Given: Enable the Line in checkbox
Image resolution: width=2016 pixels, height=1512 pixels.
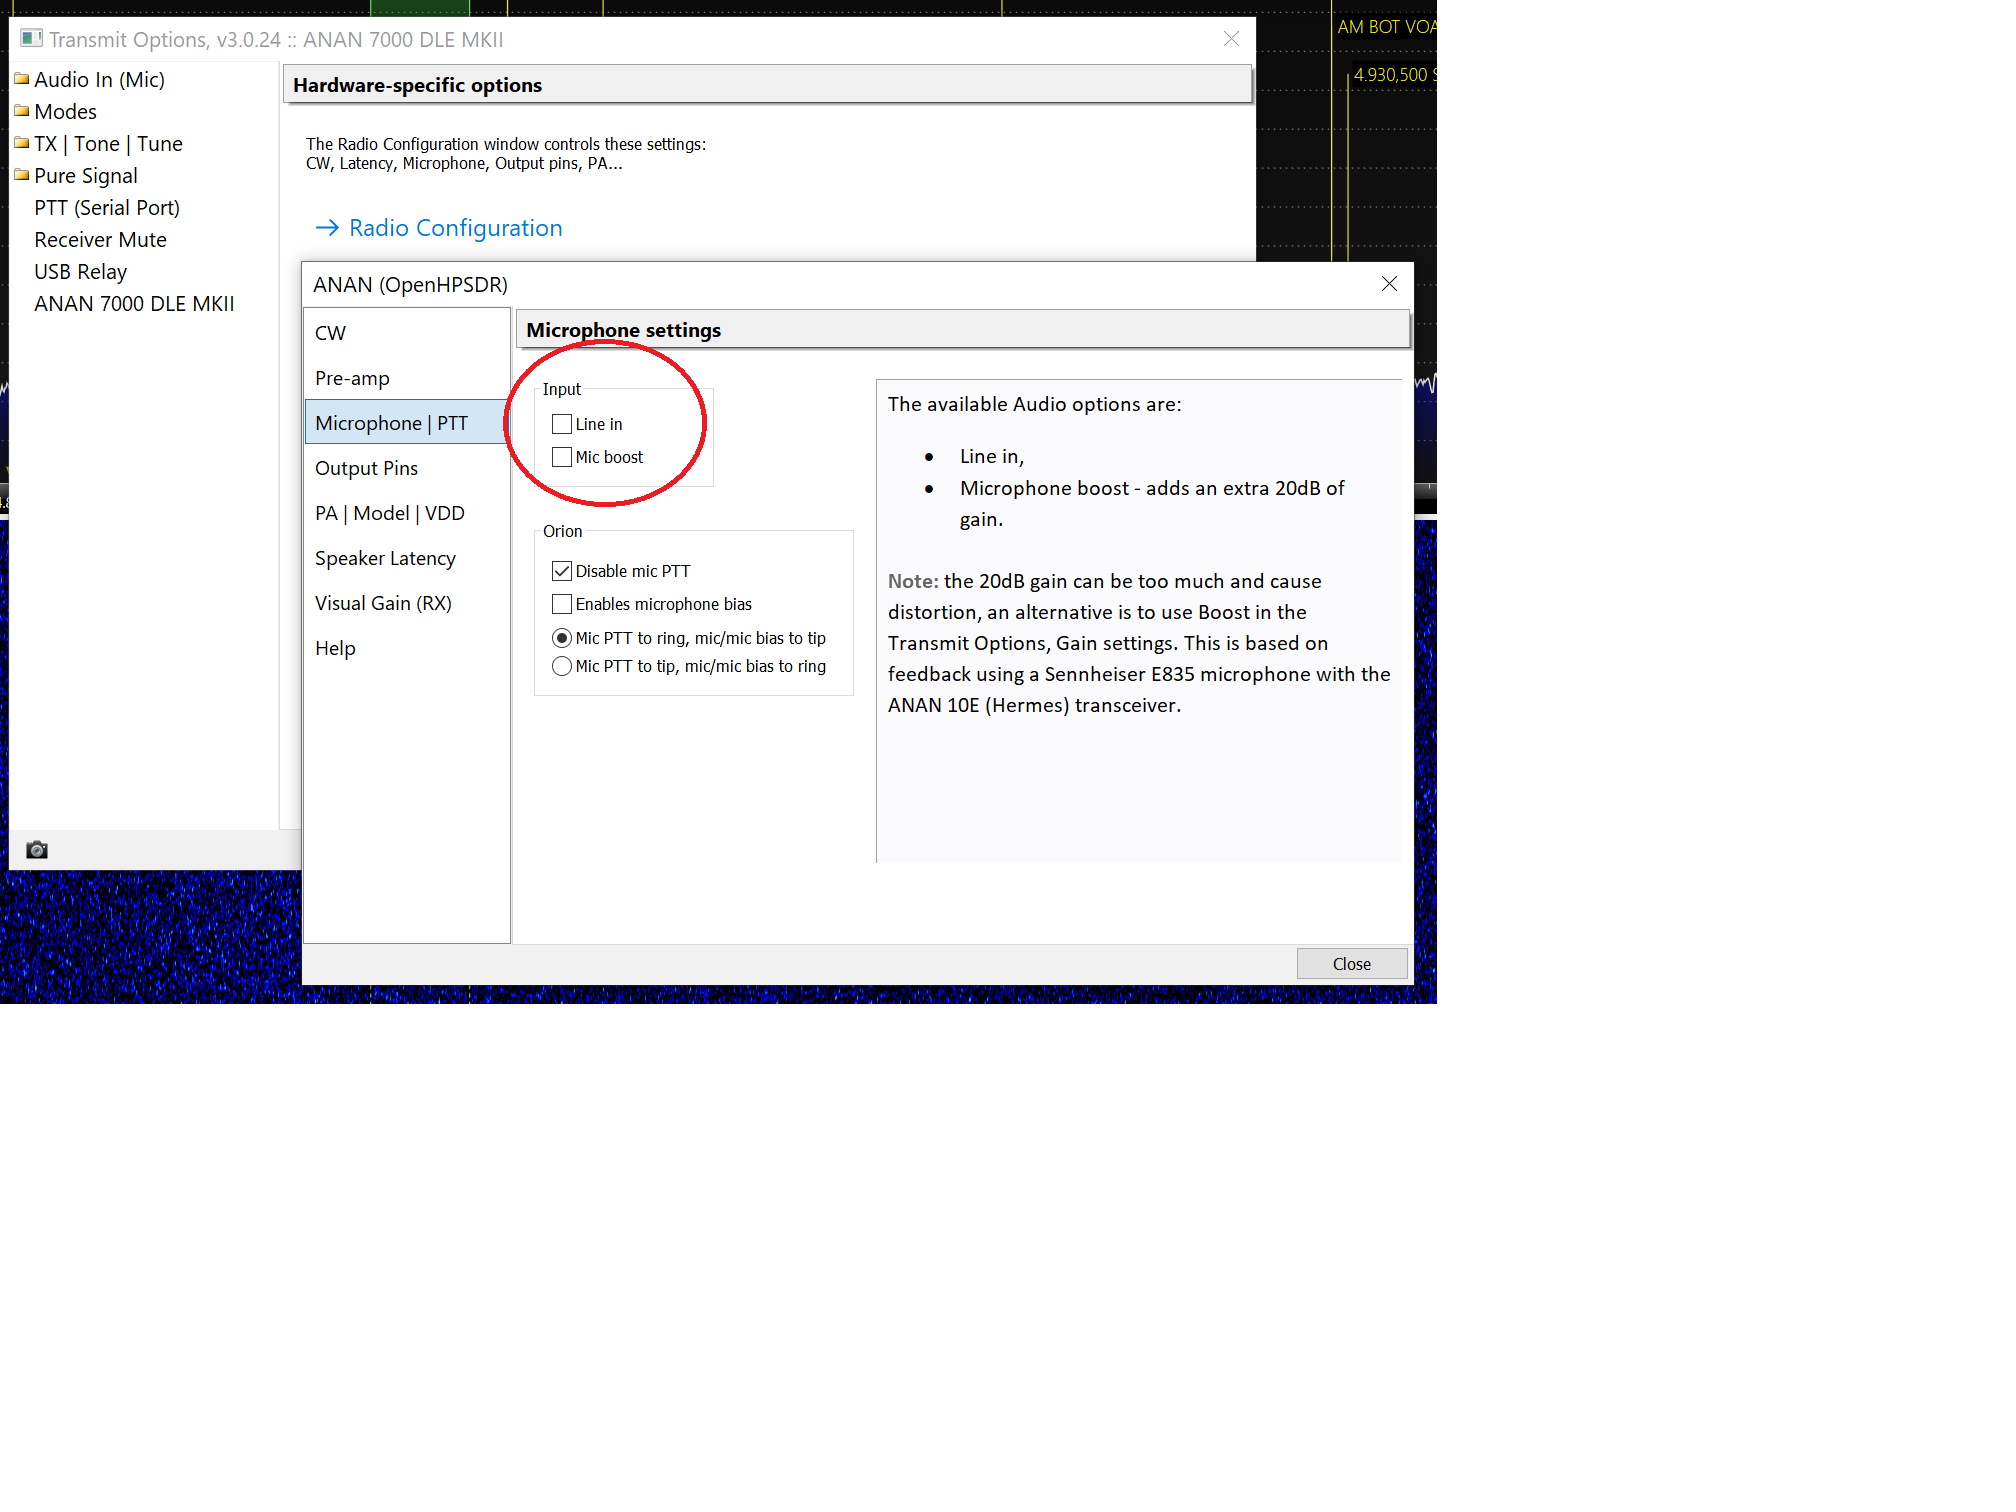Looking at the screenshot, I should click(562, 424).
